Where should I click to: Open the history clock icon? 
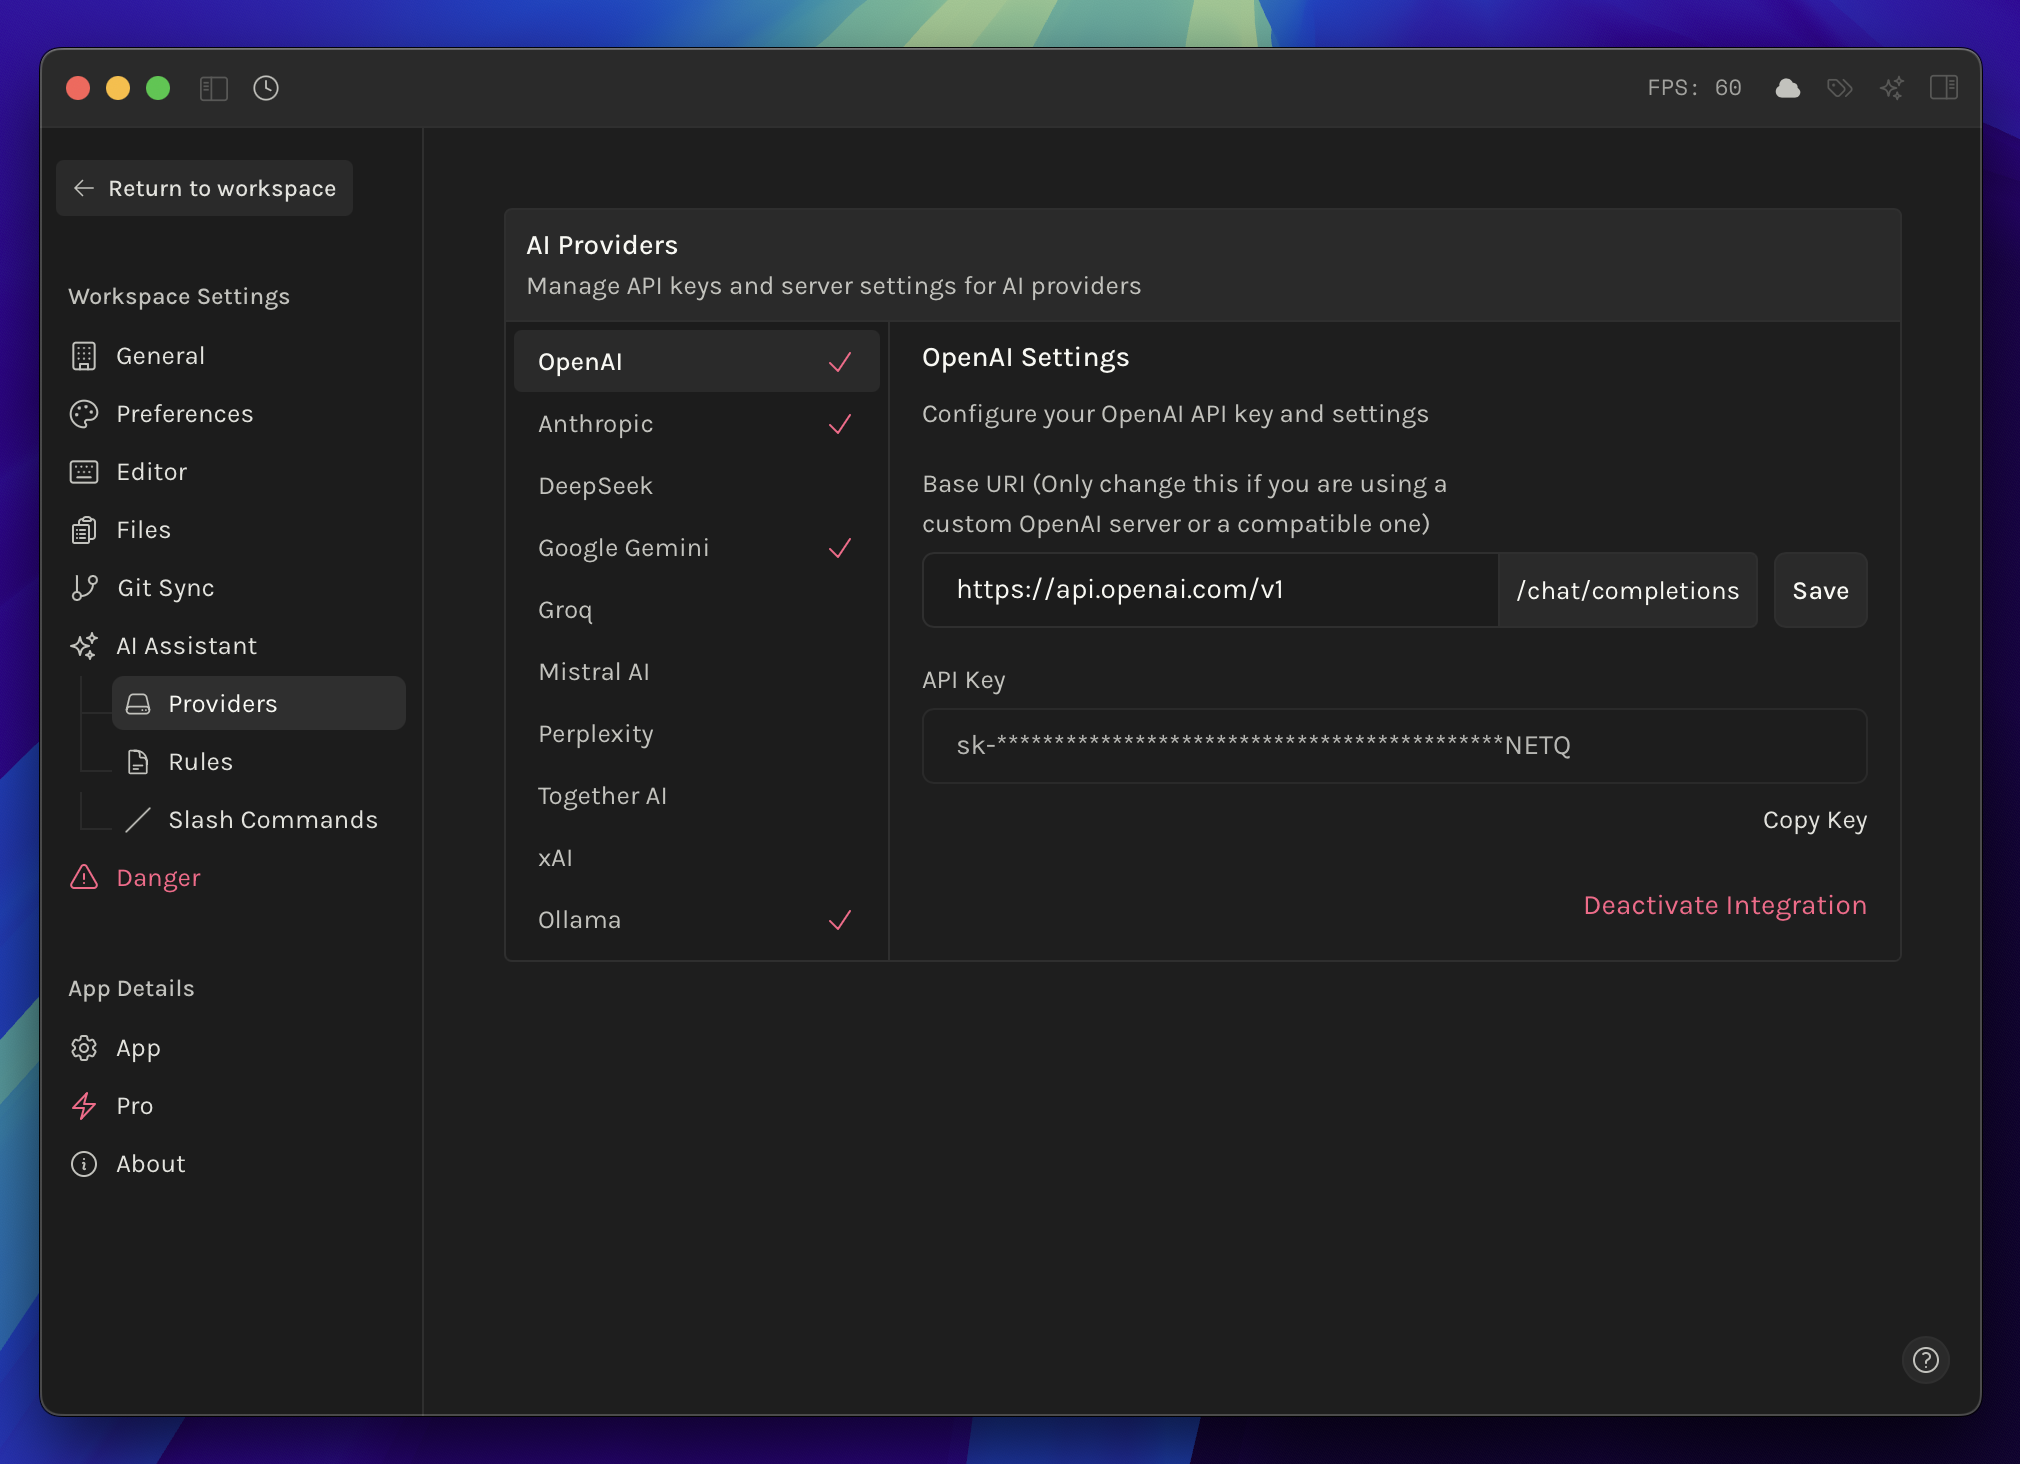(266, 88)
